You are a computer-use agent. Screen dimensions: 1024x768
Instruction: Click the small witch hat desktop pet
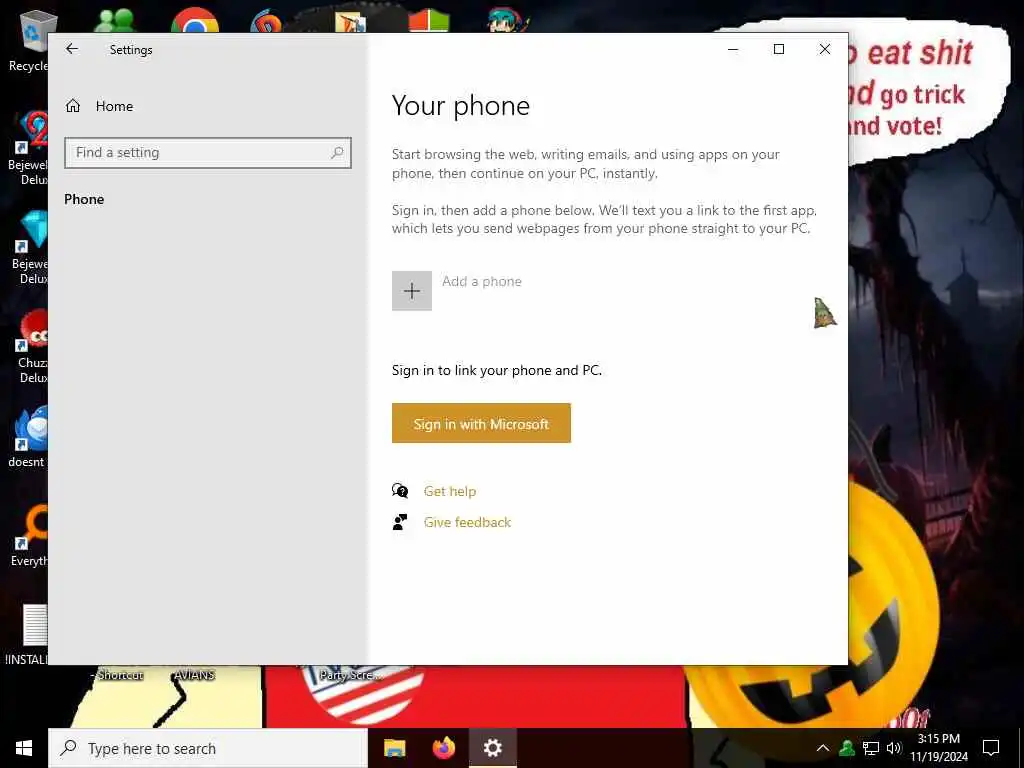pos(825,313)
